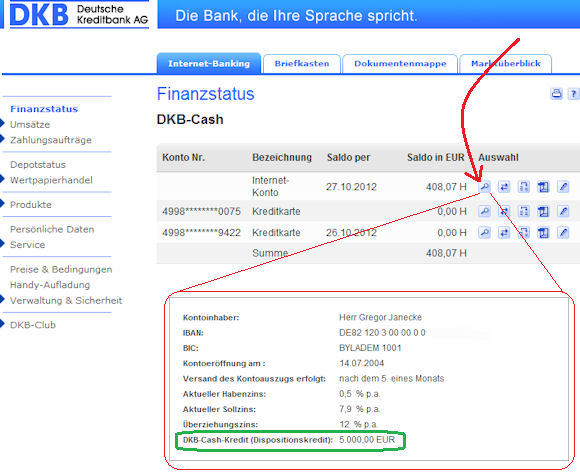Image resolution: width=580 pixels, height=472 pixels.
Task: Open statement document icon for card ending 0075
Action: coord(543,211)
